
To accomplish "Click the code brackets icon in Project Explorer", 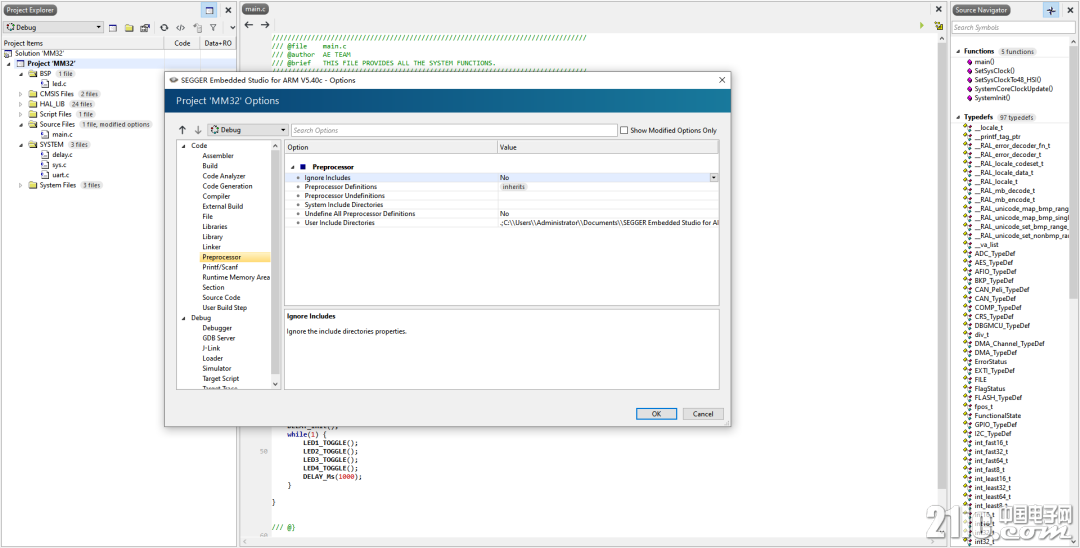I will 180,28.
